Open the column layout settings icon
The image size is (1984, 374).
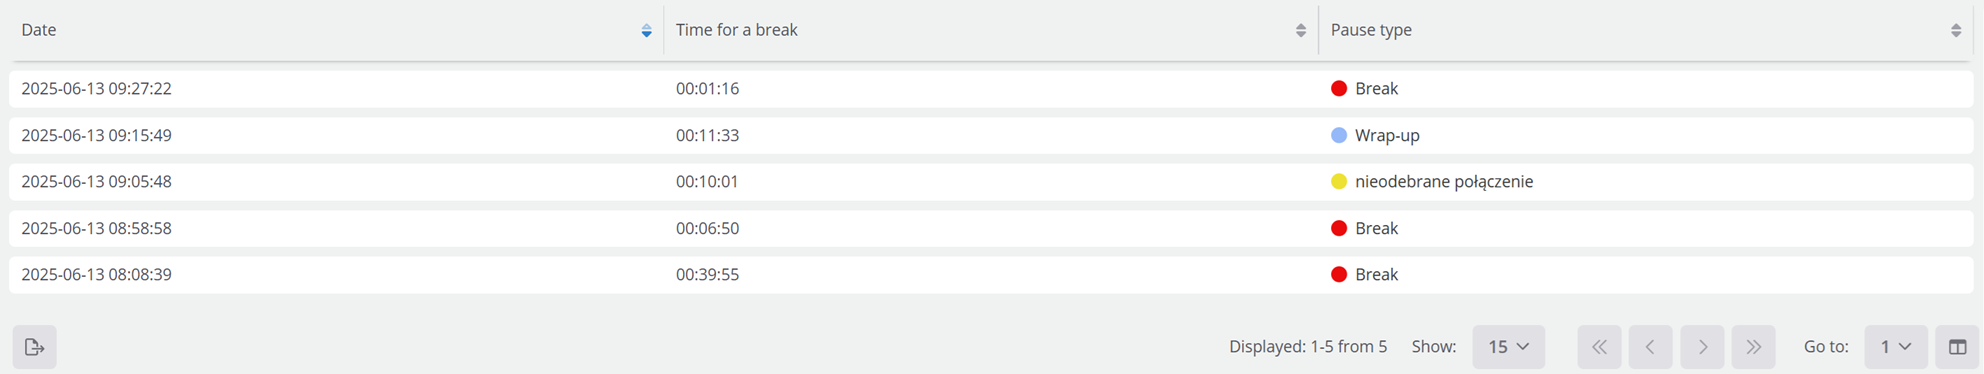[1957, 347]
